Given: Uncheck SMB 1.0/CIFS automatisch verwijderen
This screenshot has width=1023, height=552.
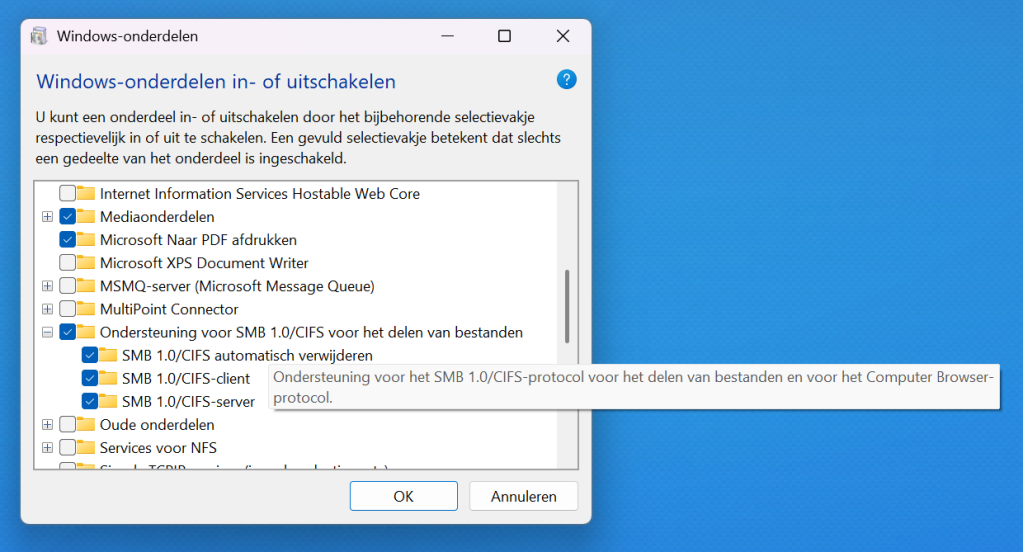Looking at the screenshot, I should tap(89, 356).
